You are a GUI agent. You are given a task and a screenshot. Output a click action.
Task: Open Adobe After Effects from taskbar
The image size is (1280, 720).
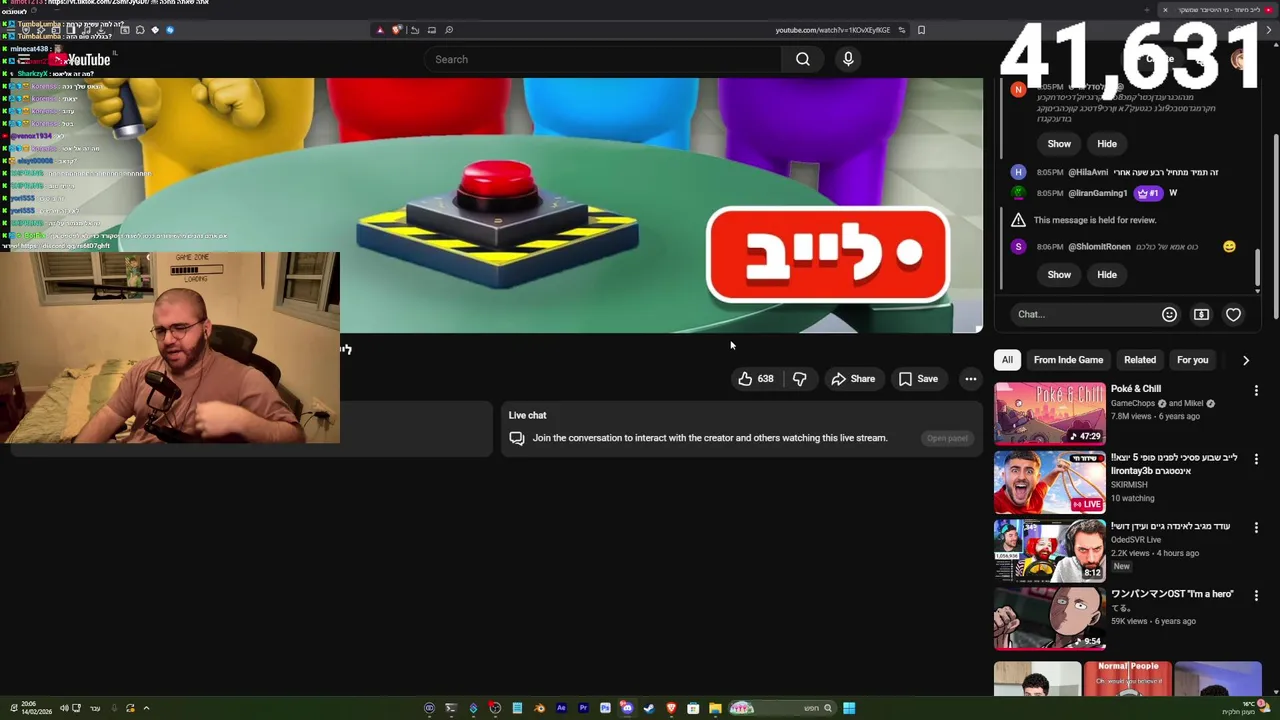(561, 708)
